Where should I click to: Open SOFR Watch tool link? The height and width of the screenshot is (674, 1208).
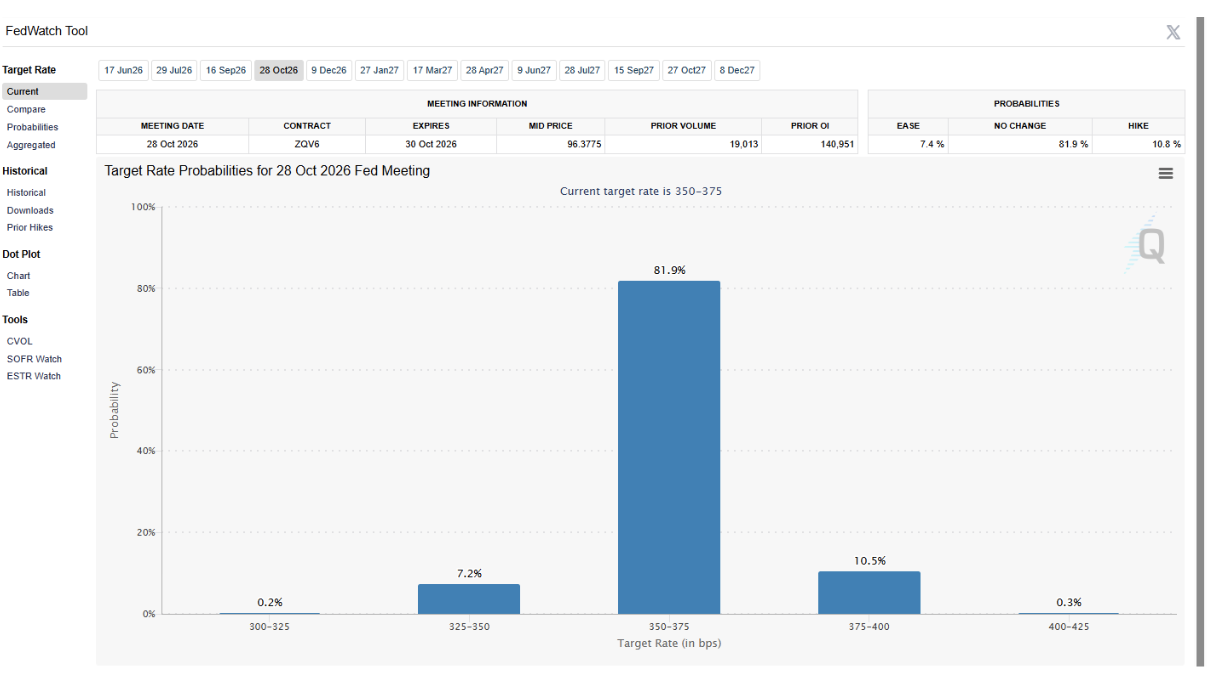point(34,359)
